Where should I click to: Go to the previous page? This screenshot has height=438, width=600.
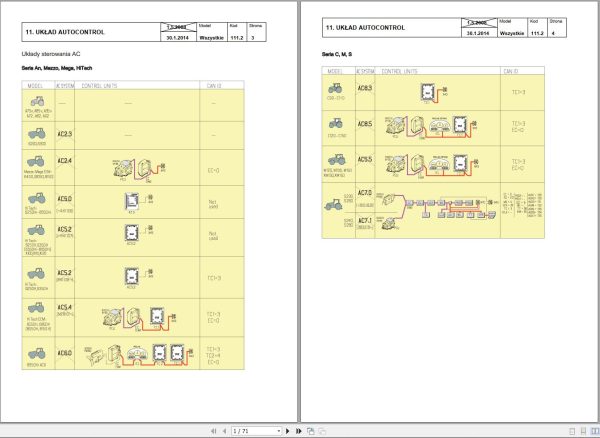coord(224,431)
